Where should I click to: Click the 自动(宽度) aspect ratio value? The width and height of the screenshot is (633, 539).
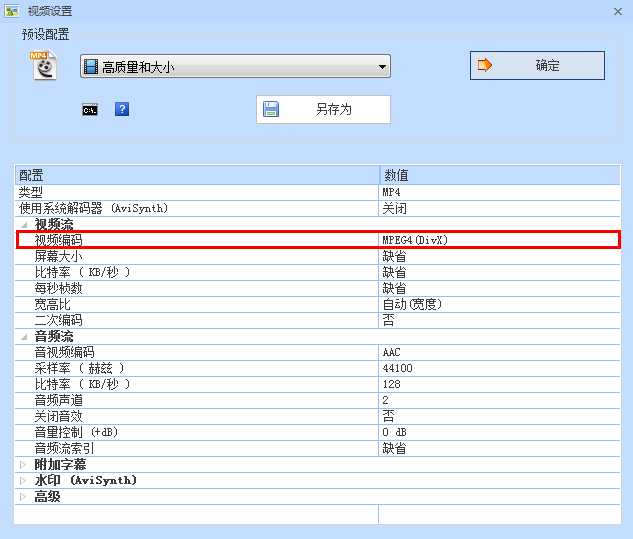[x=499, y=304]
